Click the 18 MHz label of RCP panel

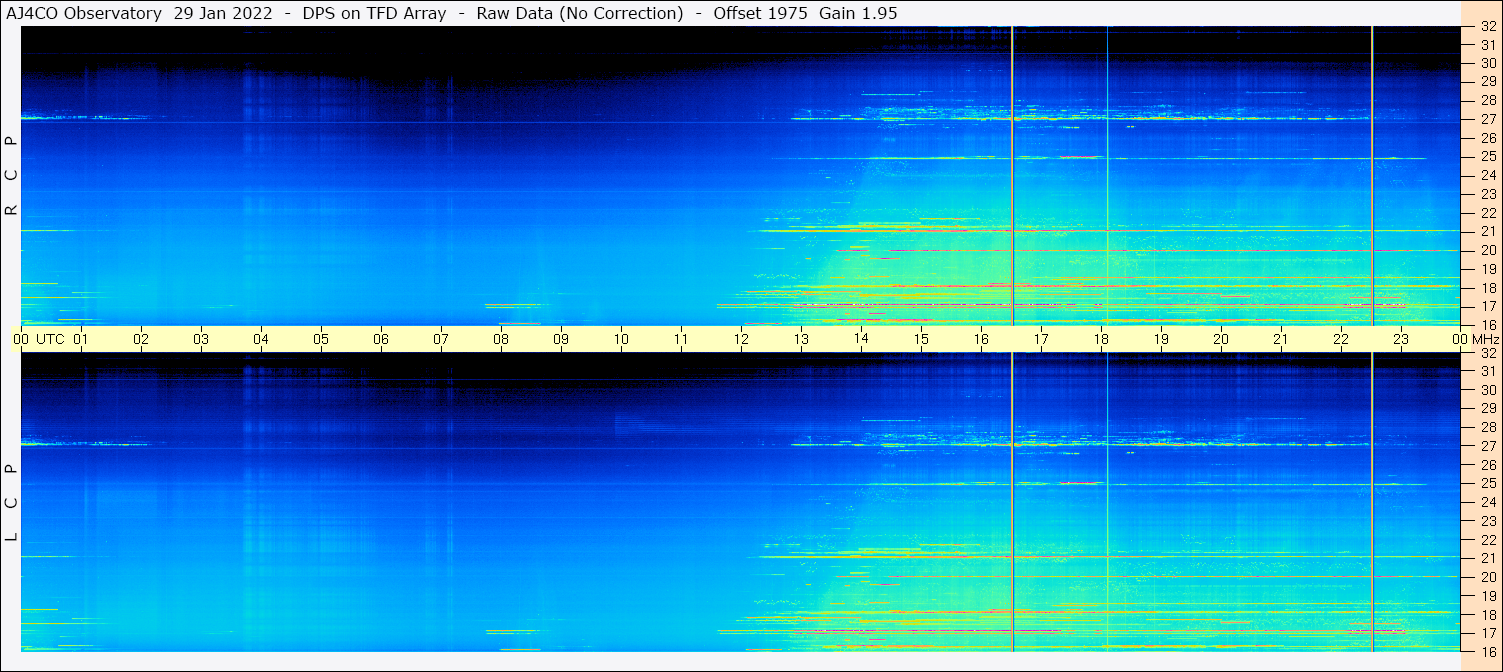point(1488,288)
